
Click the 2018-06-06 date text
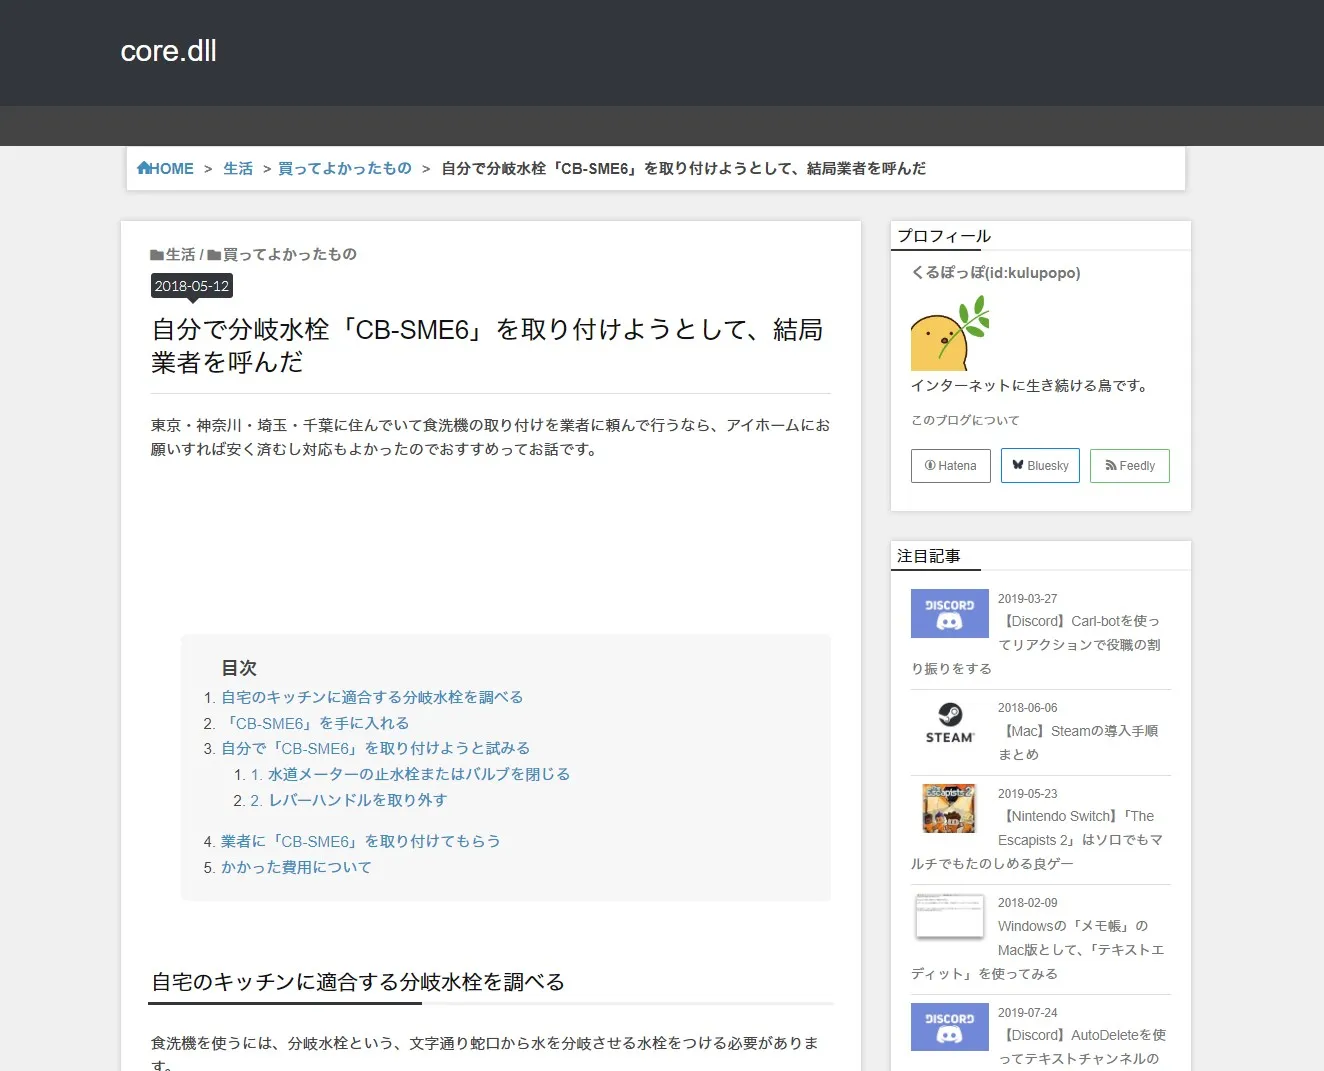coord(1027,708)
